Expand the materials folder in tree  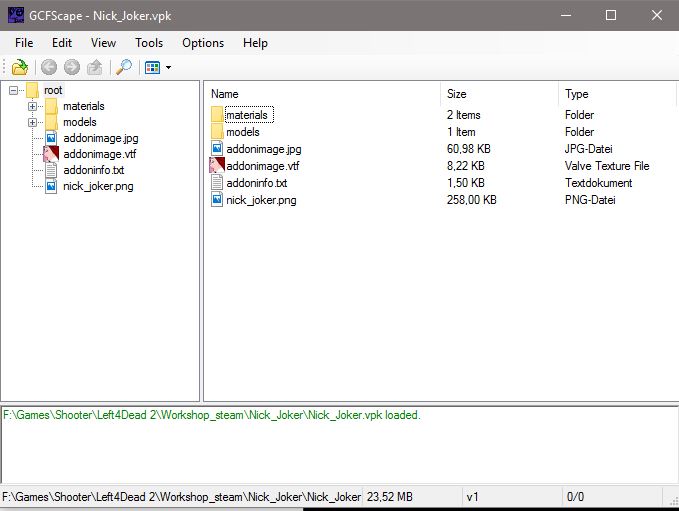(32, 106)
